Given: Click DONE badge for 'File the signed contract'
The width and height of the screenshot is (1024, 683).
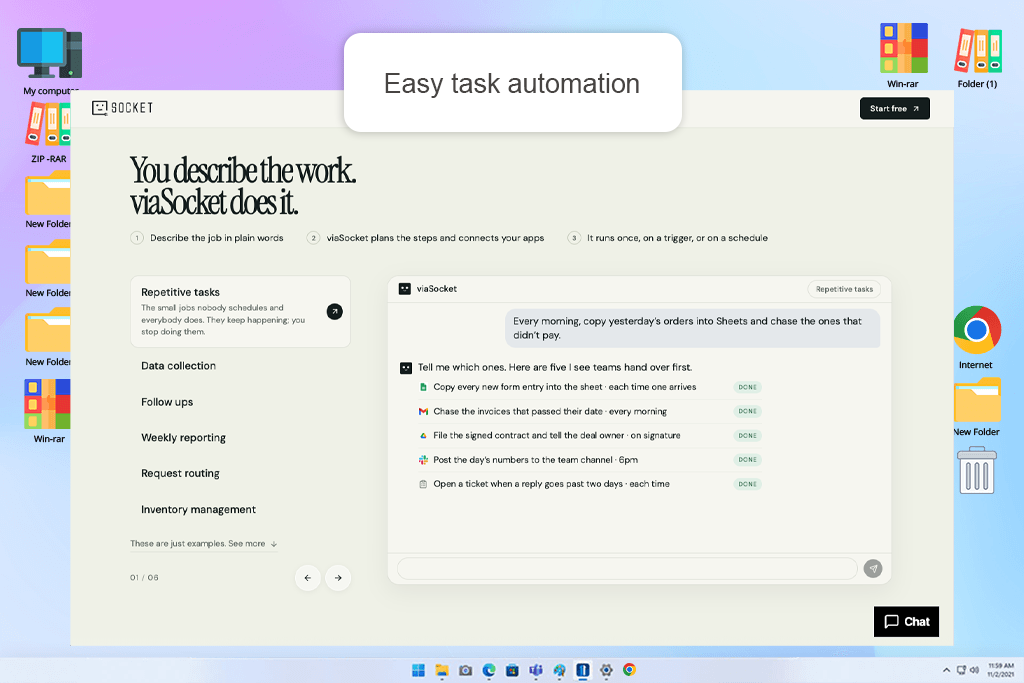Looking at the screenshot, I should [x=747, y=436].
